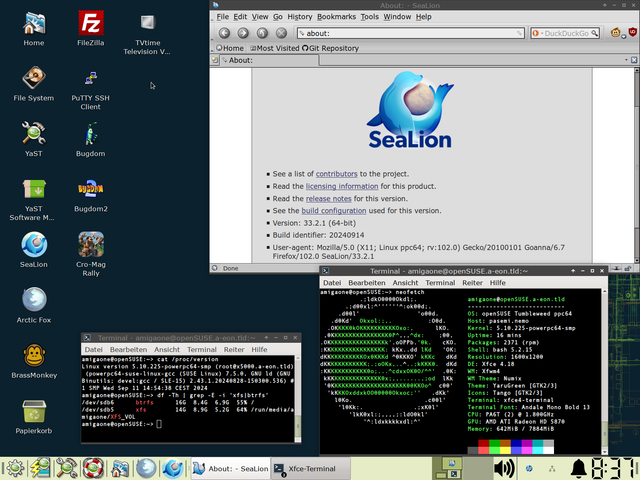The width and height of the screenshot is (640, 480).
Task: Open Hilfe menu in small terminal window
Action: coord(259,349)
